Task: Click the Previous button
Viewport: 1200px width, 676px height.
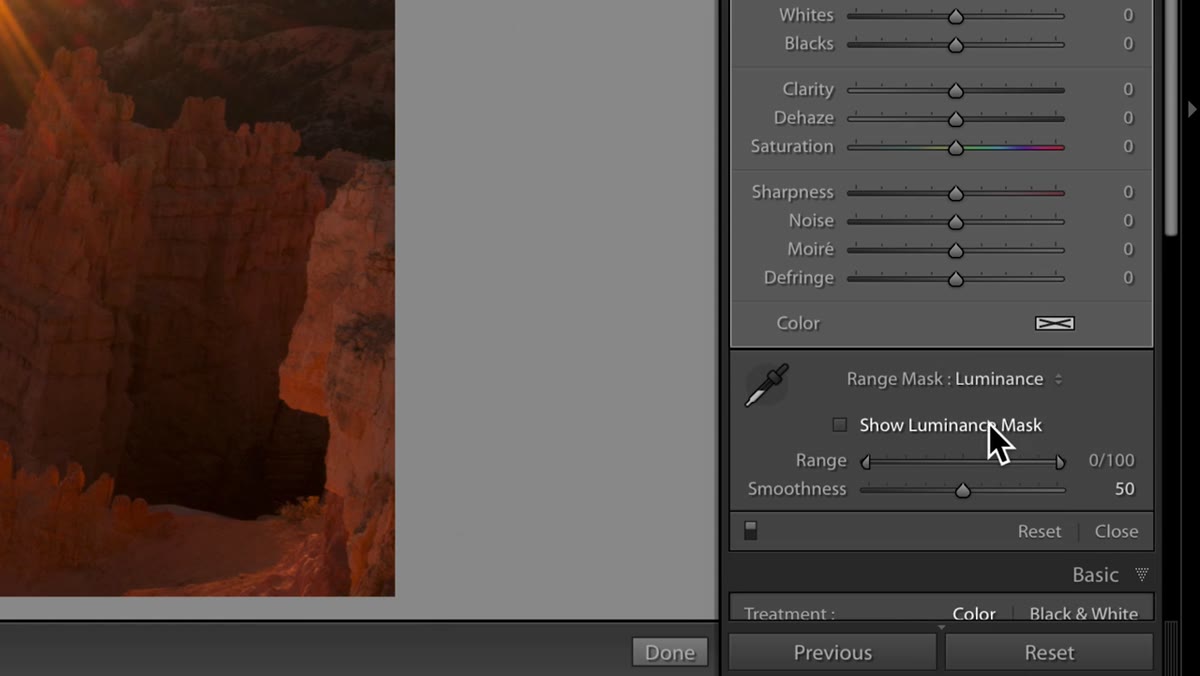Action: [x=832, y=652]
